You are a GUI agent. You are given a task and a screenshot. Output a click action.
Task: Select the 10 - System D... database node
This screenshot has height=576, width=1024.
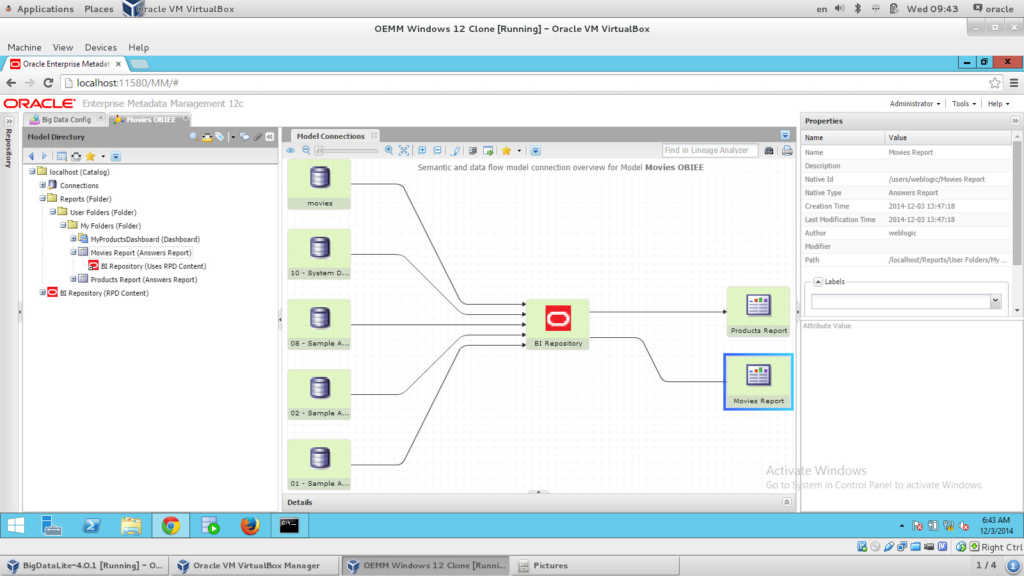pos(319,254)
